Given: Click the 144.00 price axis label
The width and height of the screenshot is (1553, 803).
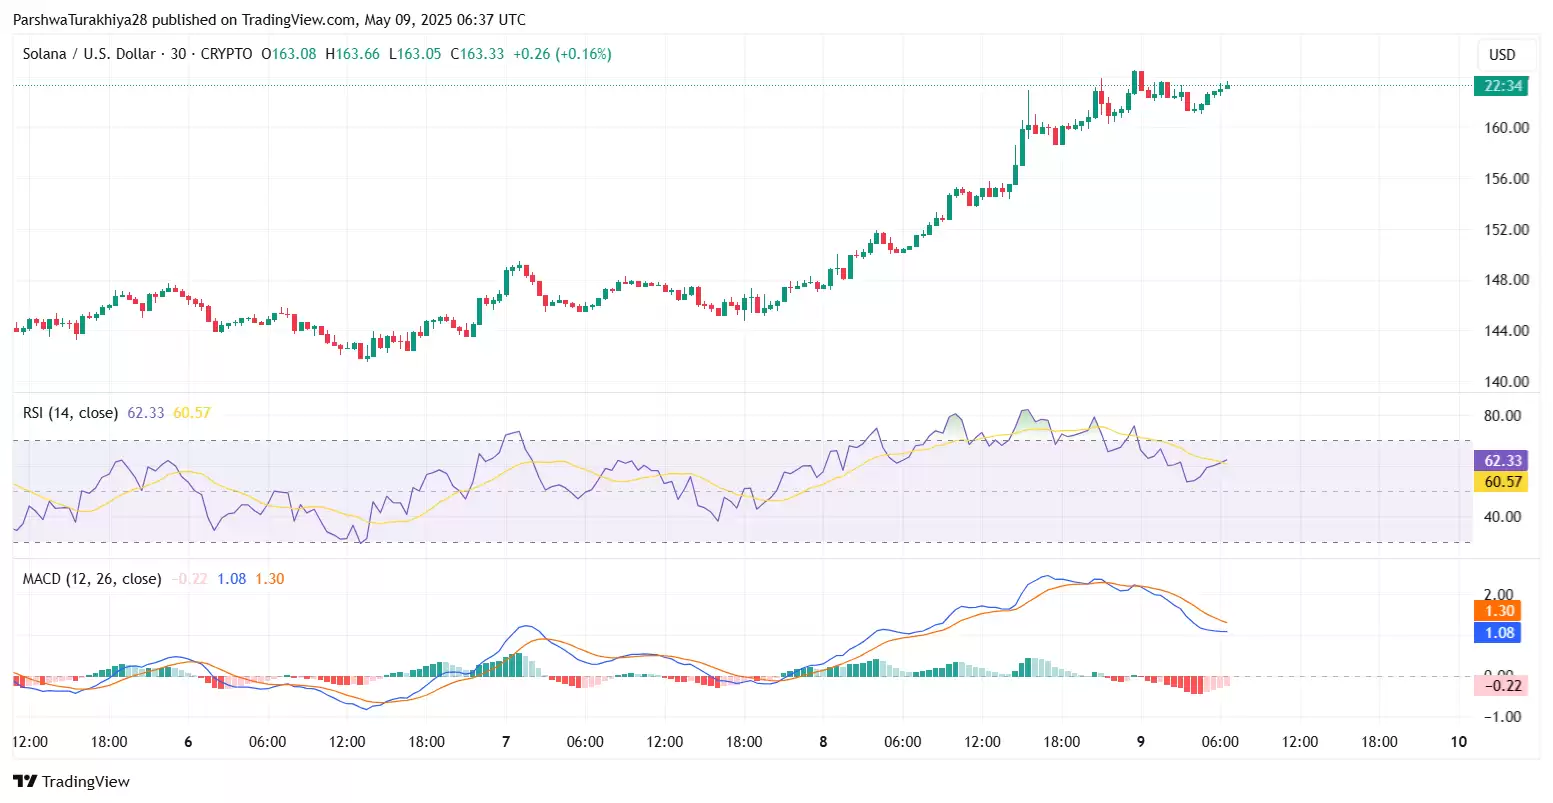Looking at the screenshot, I should 1507,331.
